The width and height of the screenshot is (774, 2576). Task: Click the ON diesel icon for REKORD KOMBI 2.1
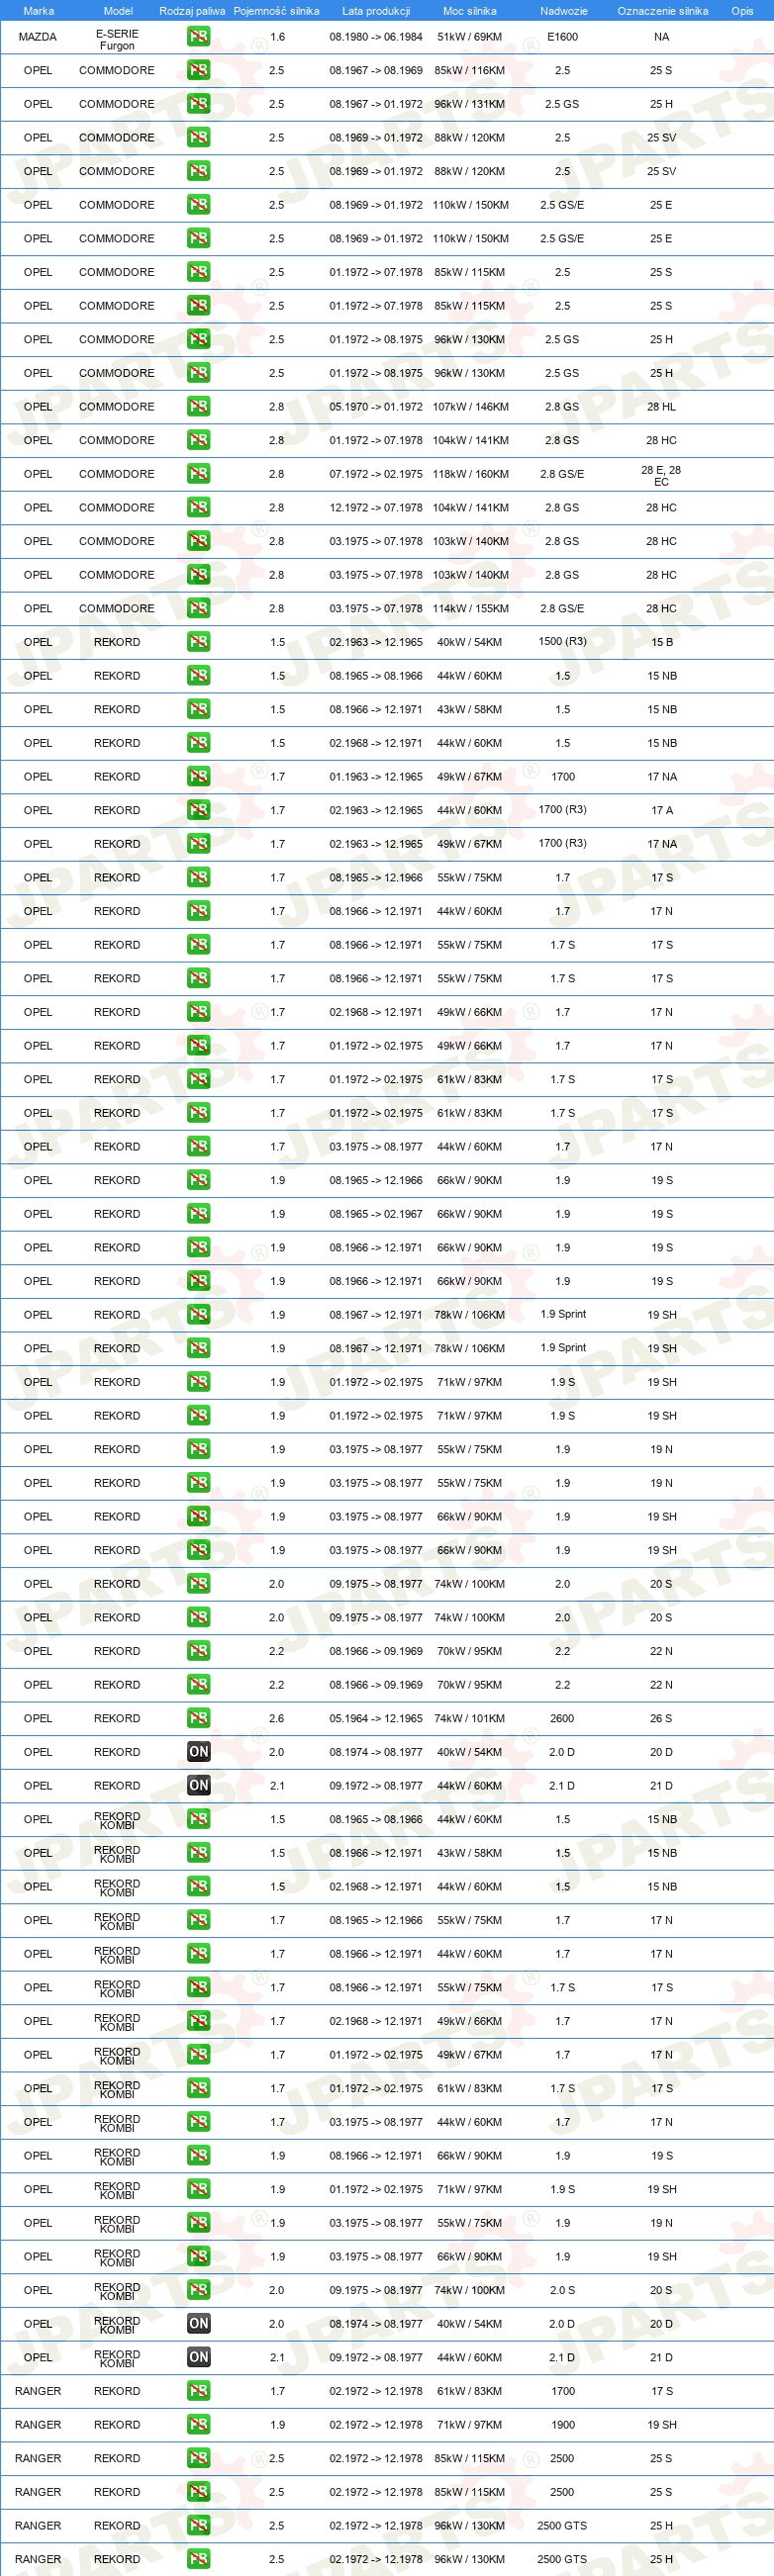click(x=199, y=2357)
